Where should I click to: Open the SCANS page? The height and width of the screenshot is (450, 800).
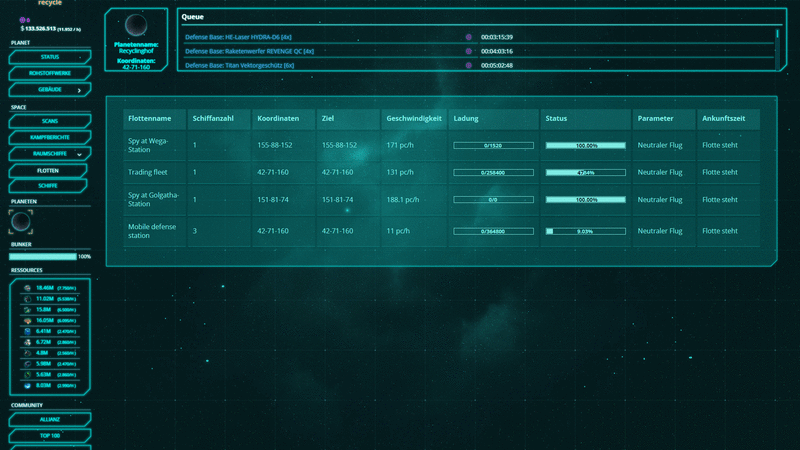coord(50,121)
